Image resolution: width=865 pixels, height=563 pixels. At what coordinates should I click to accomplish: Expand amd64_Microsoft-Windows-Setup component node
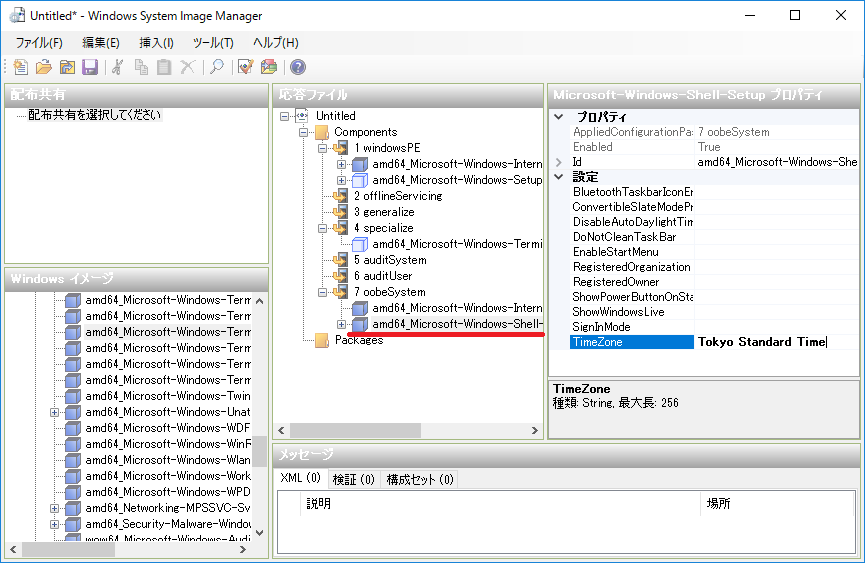[x=341, y=180]
